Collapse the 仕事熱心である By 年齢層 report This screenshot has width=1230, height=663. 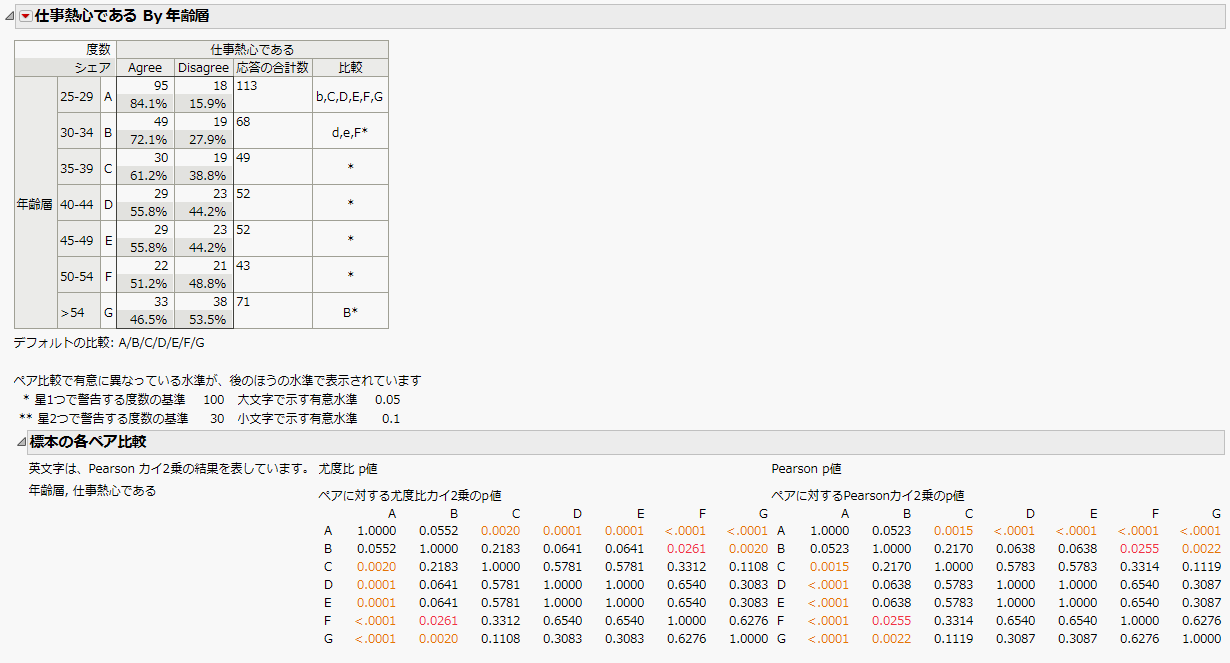8,15
